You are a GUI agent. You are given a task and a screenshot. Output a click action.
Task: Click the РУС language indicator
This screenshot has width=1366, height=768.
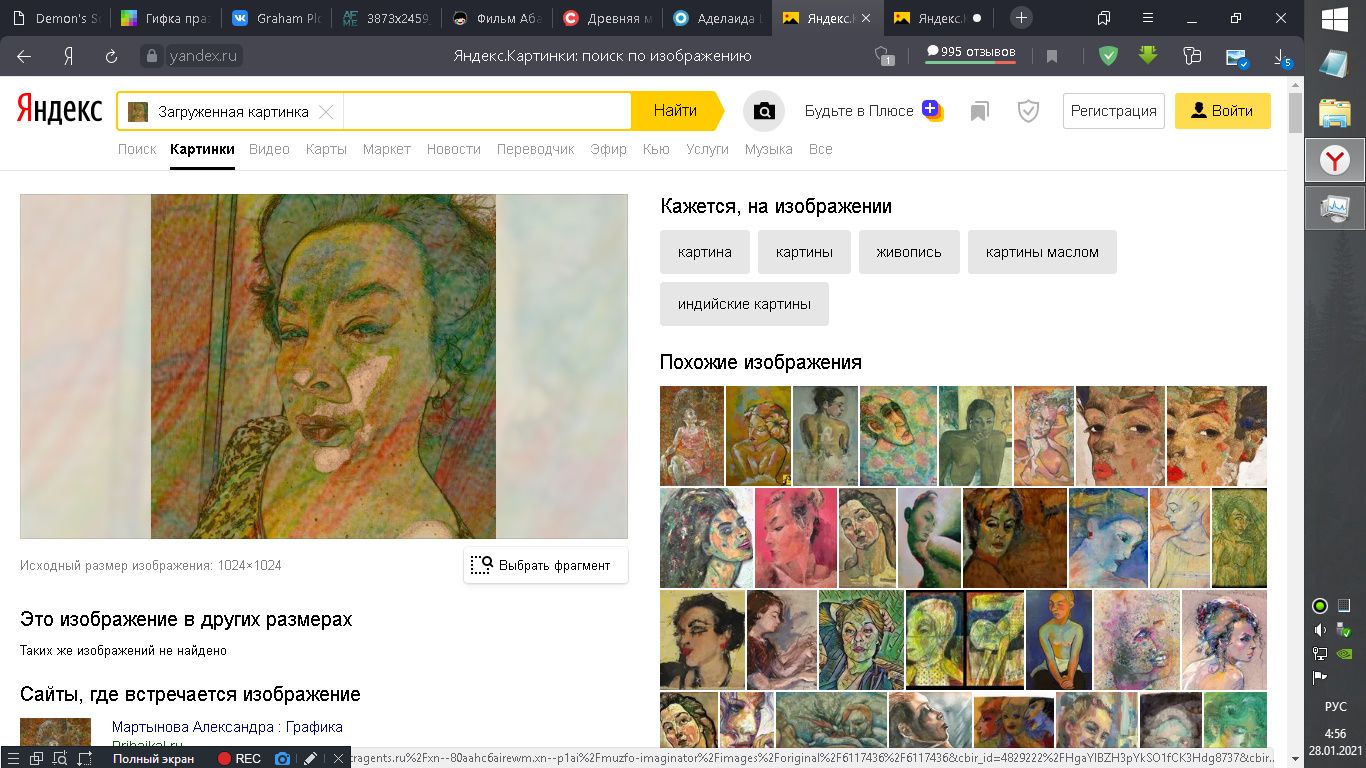pos(1335,706)
